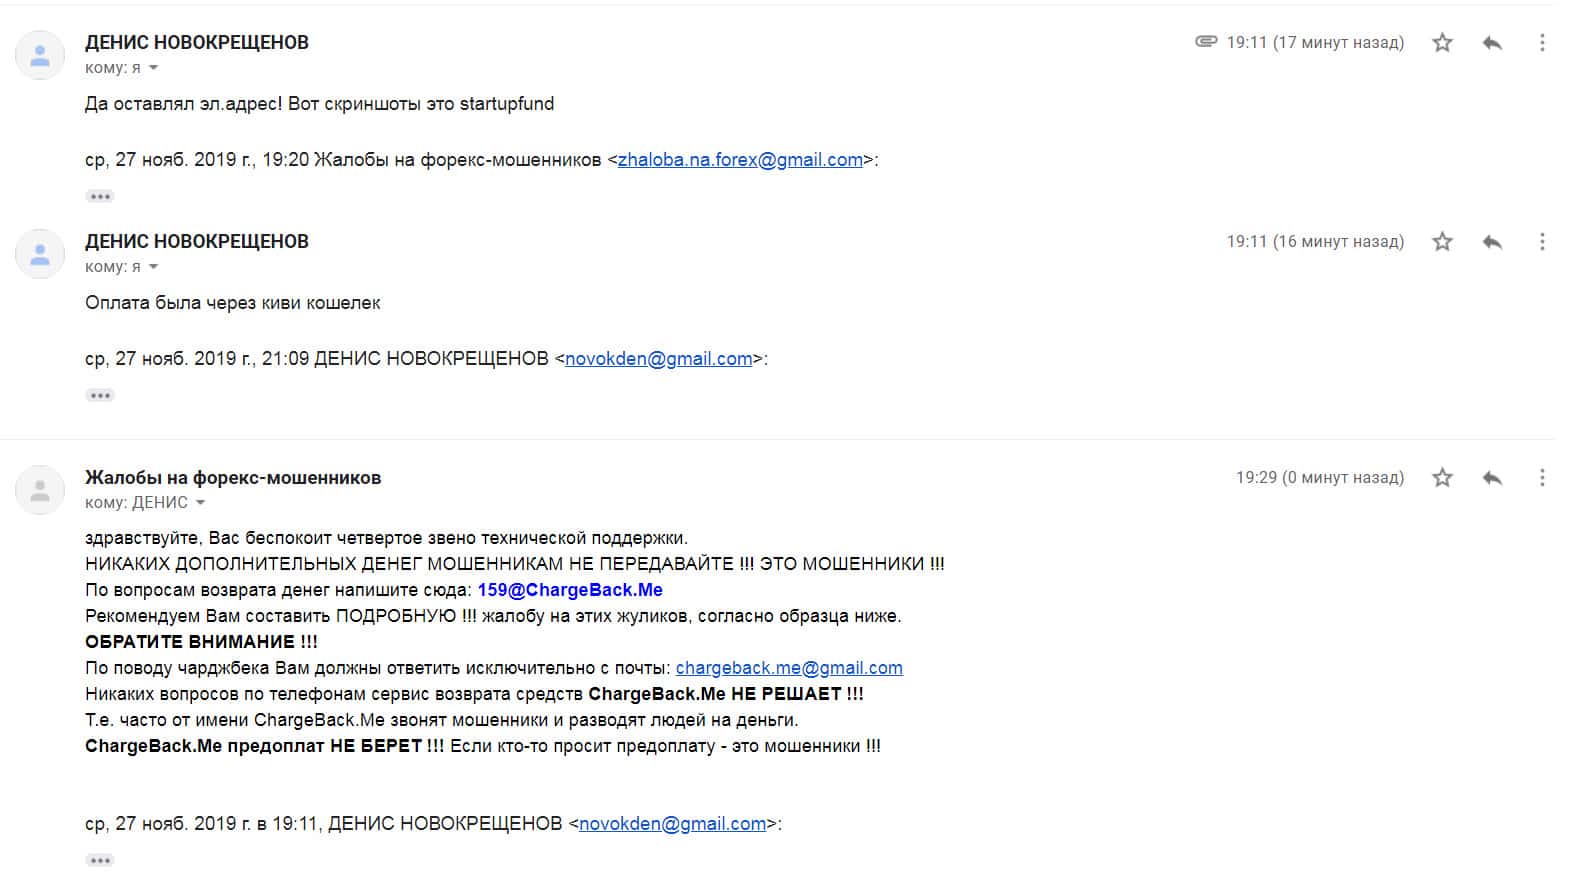Reply to the 19:29 Жалобы на форекс-мошенников message
This screenshot has height=872, width=1573.
click(x=1492, y=477)
